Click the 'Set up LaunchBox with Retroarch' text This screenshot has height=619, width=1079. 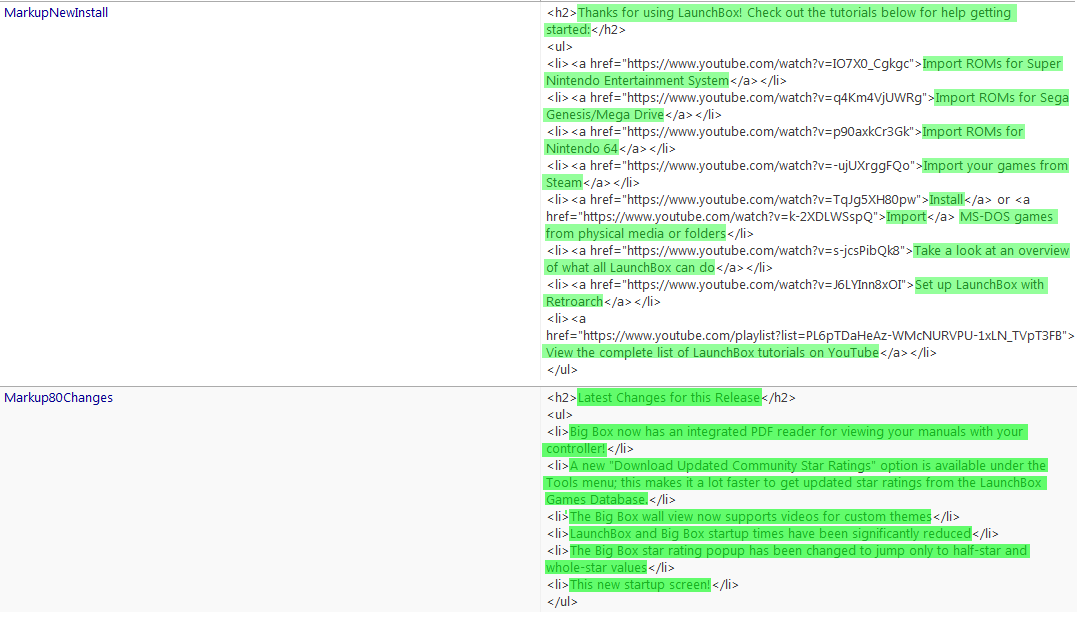(797, 293)
